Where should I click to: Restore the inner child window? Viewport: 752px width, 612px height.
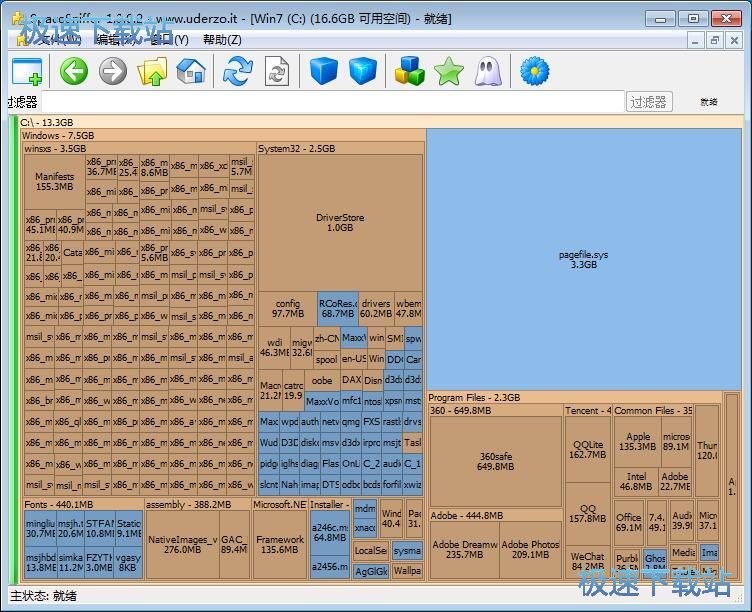715,40
